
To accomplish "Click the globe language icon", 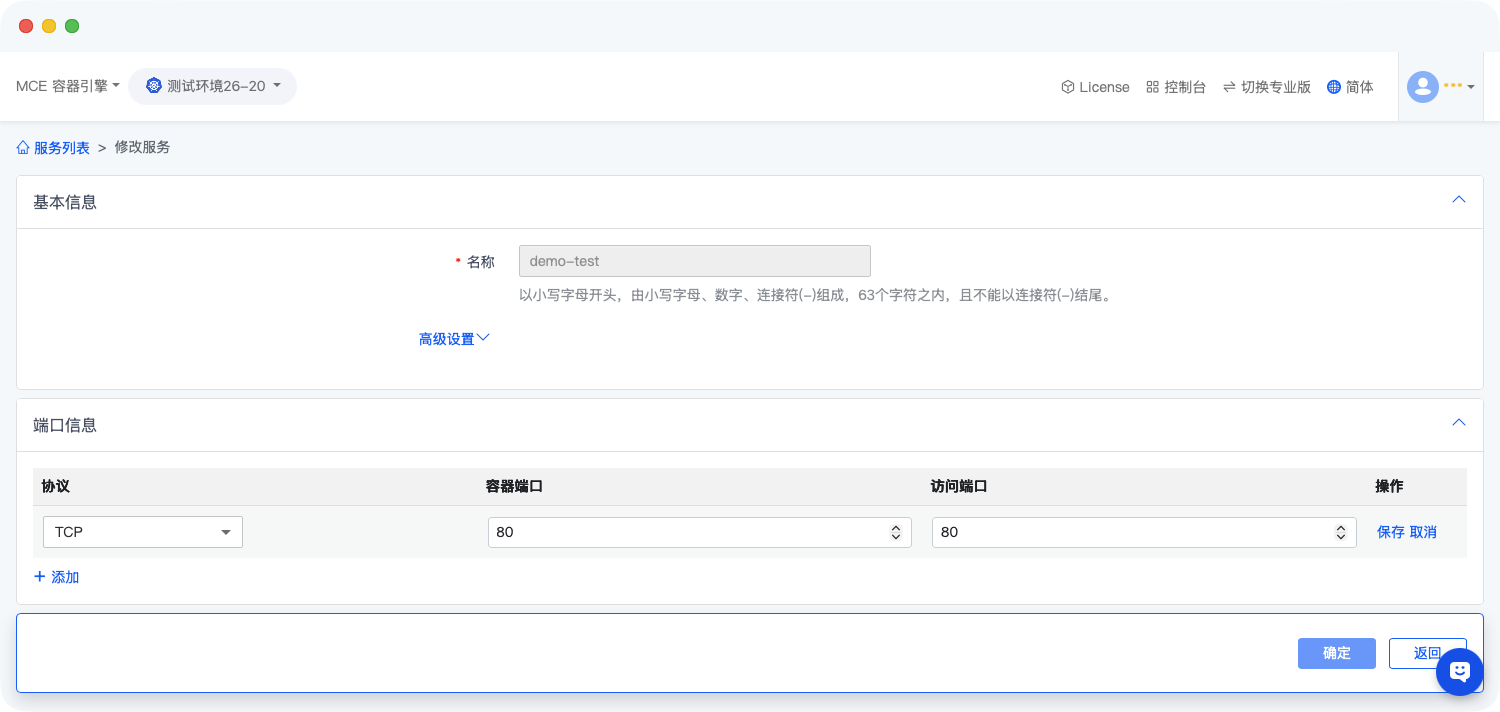I will (1333, 87).
